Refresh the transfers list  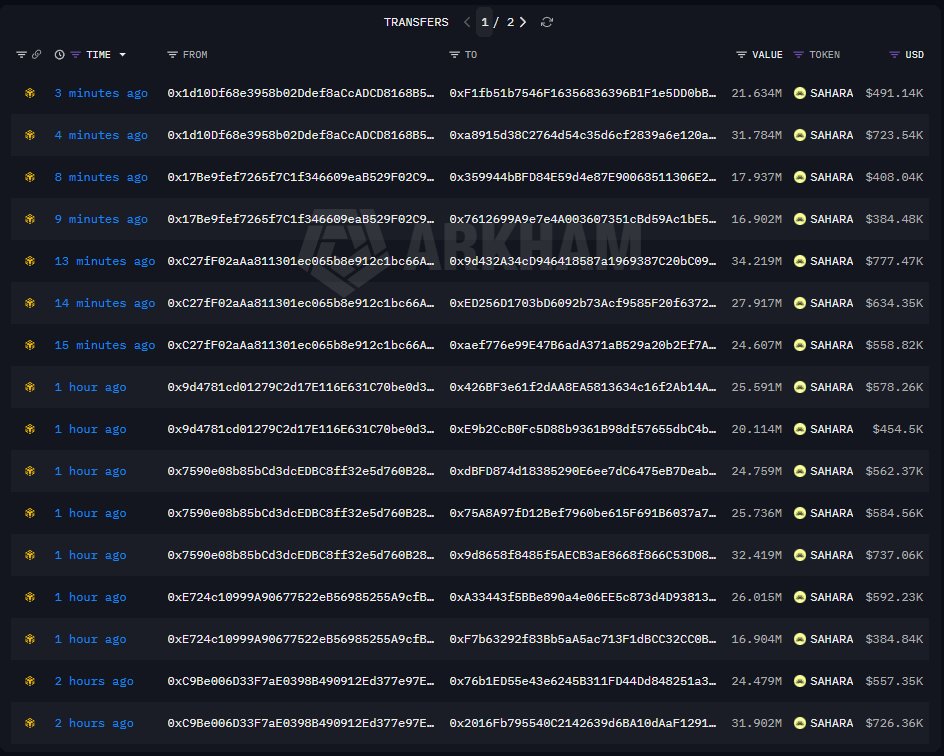point(547,22)
